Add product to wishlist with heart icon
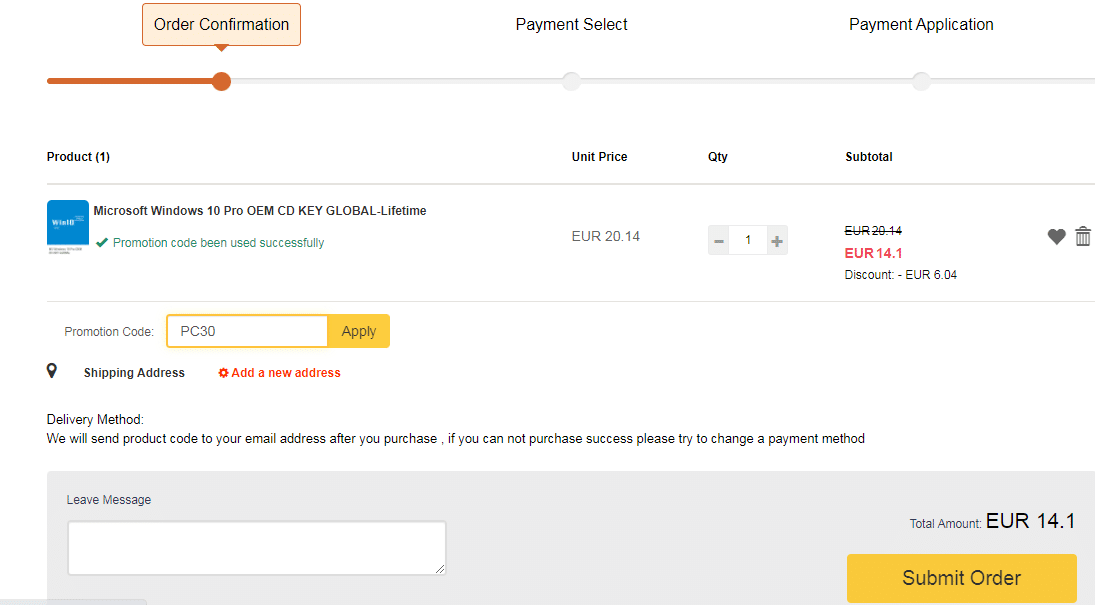The image size is (1095, 605). pos(1056,237)
